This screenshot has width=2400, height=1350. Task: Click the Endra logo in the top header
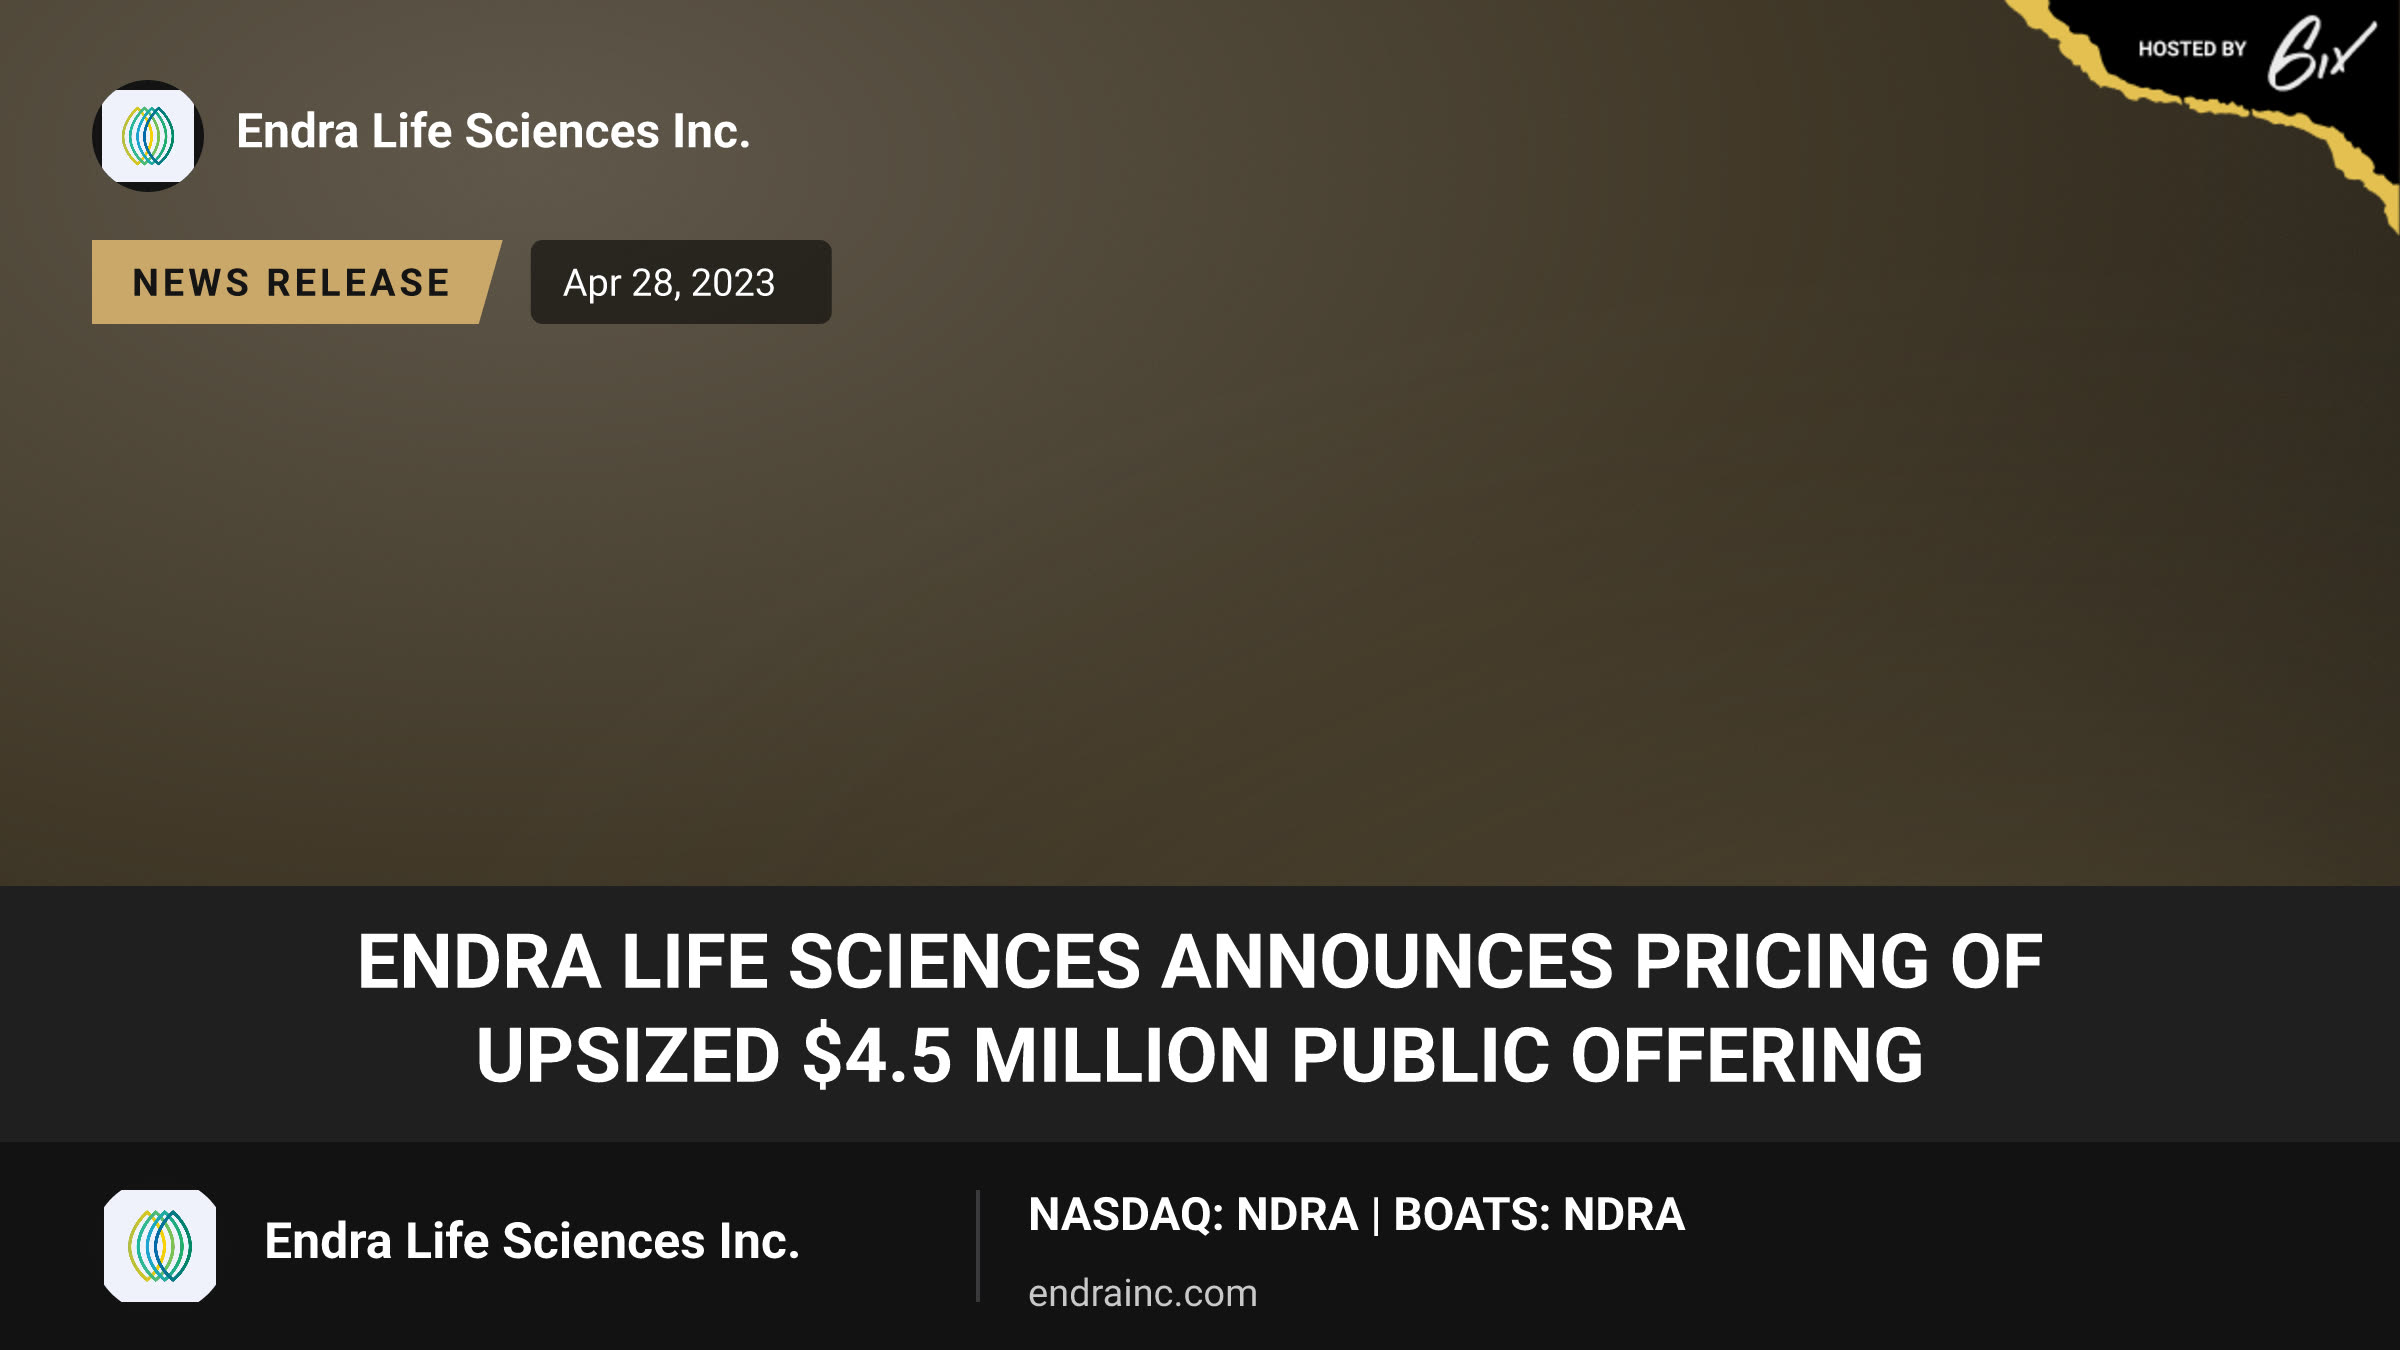148,136
